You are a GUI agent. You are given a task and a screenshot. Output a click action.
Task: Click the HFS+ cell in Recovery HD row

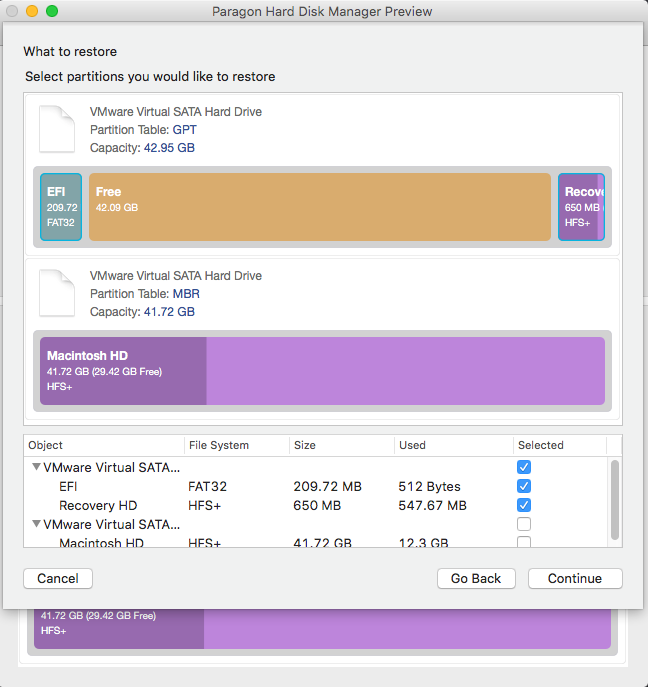pyautogui.click(x=204, y=505)
